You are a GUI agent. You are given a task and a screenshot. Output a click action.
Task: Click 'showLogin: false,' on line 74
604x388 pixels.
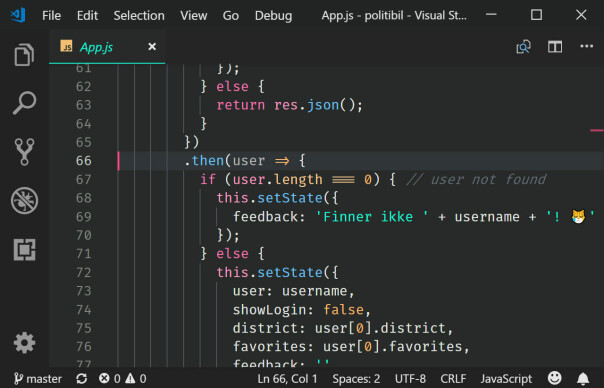pyautogui.click(x=302, y=310)
